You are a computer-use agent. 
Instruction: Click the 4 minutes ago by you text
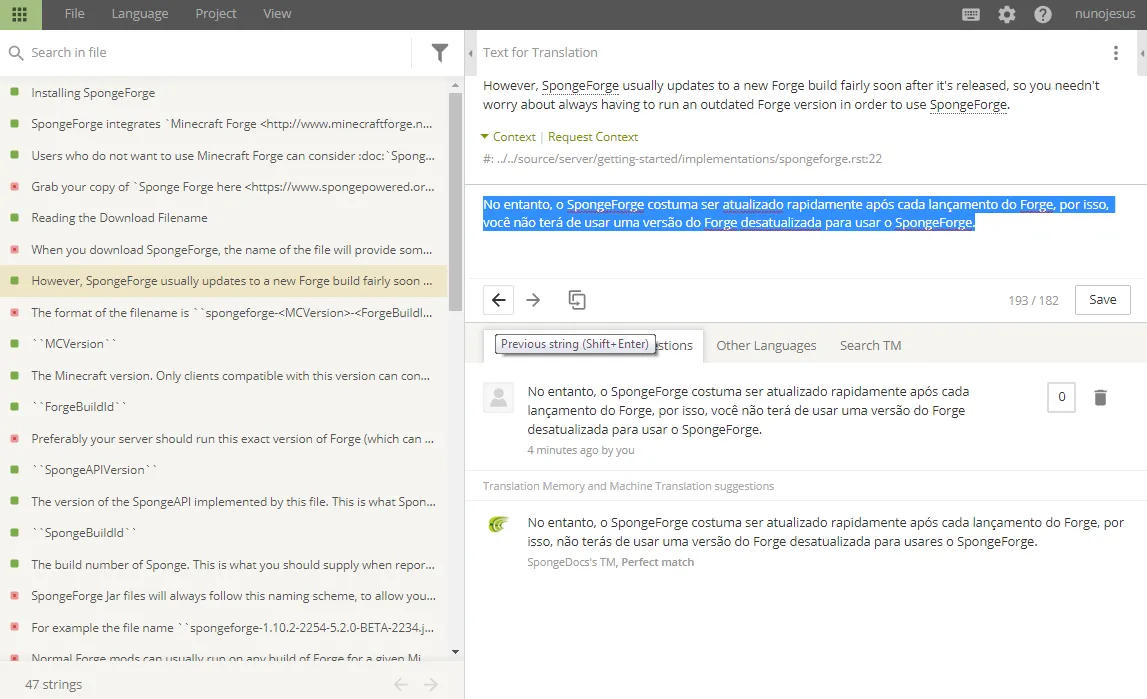pyautogui.click(x=581, y=450)
